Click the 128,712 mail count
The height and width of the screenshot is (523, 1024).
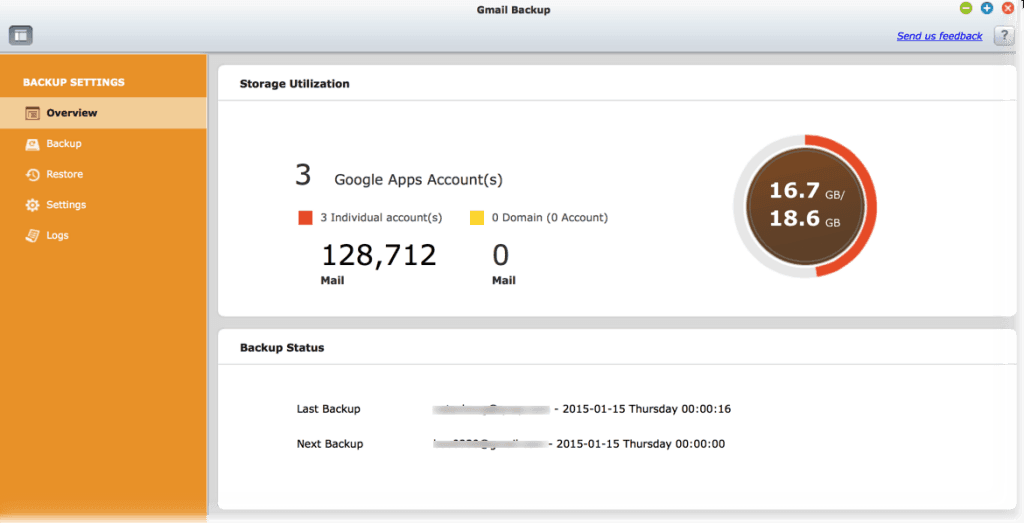tap(379, 255)
